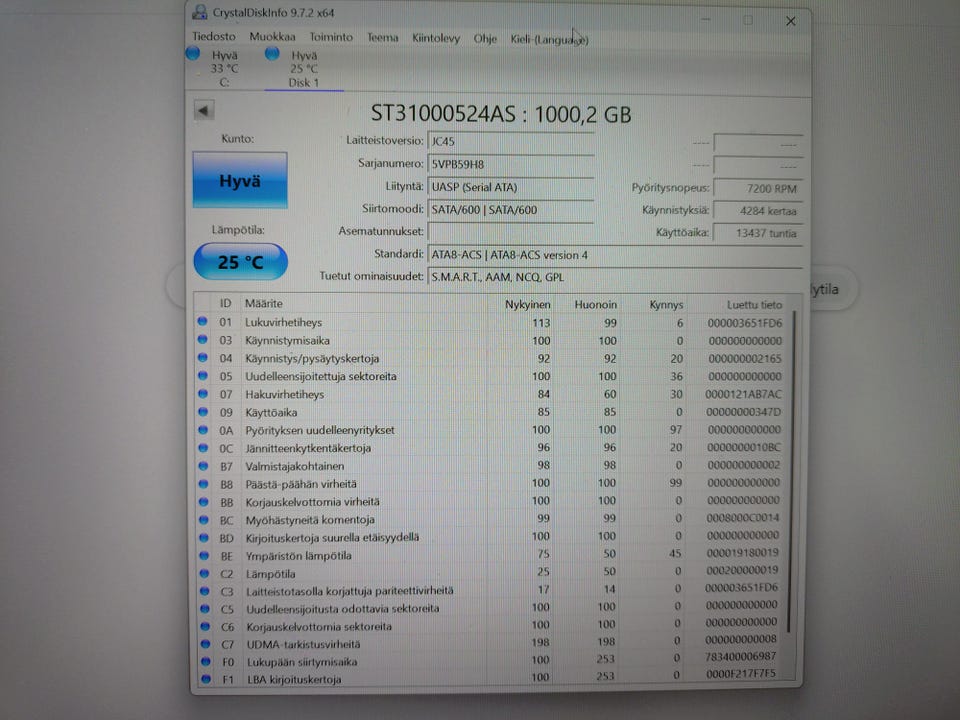The image size is (960, 720).
Task: Click the status dot for 0C Jännitteenkytkentäkertoja
Action: [203, 448]
